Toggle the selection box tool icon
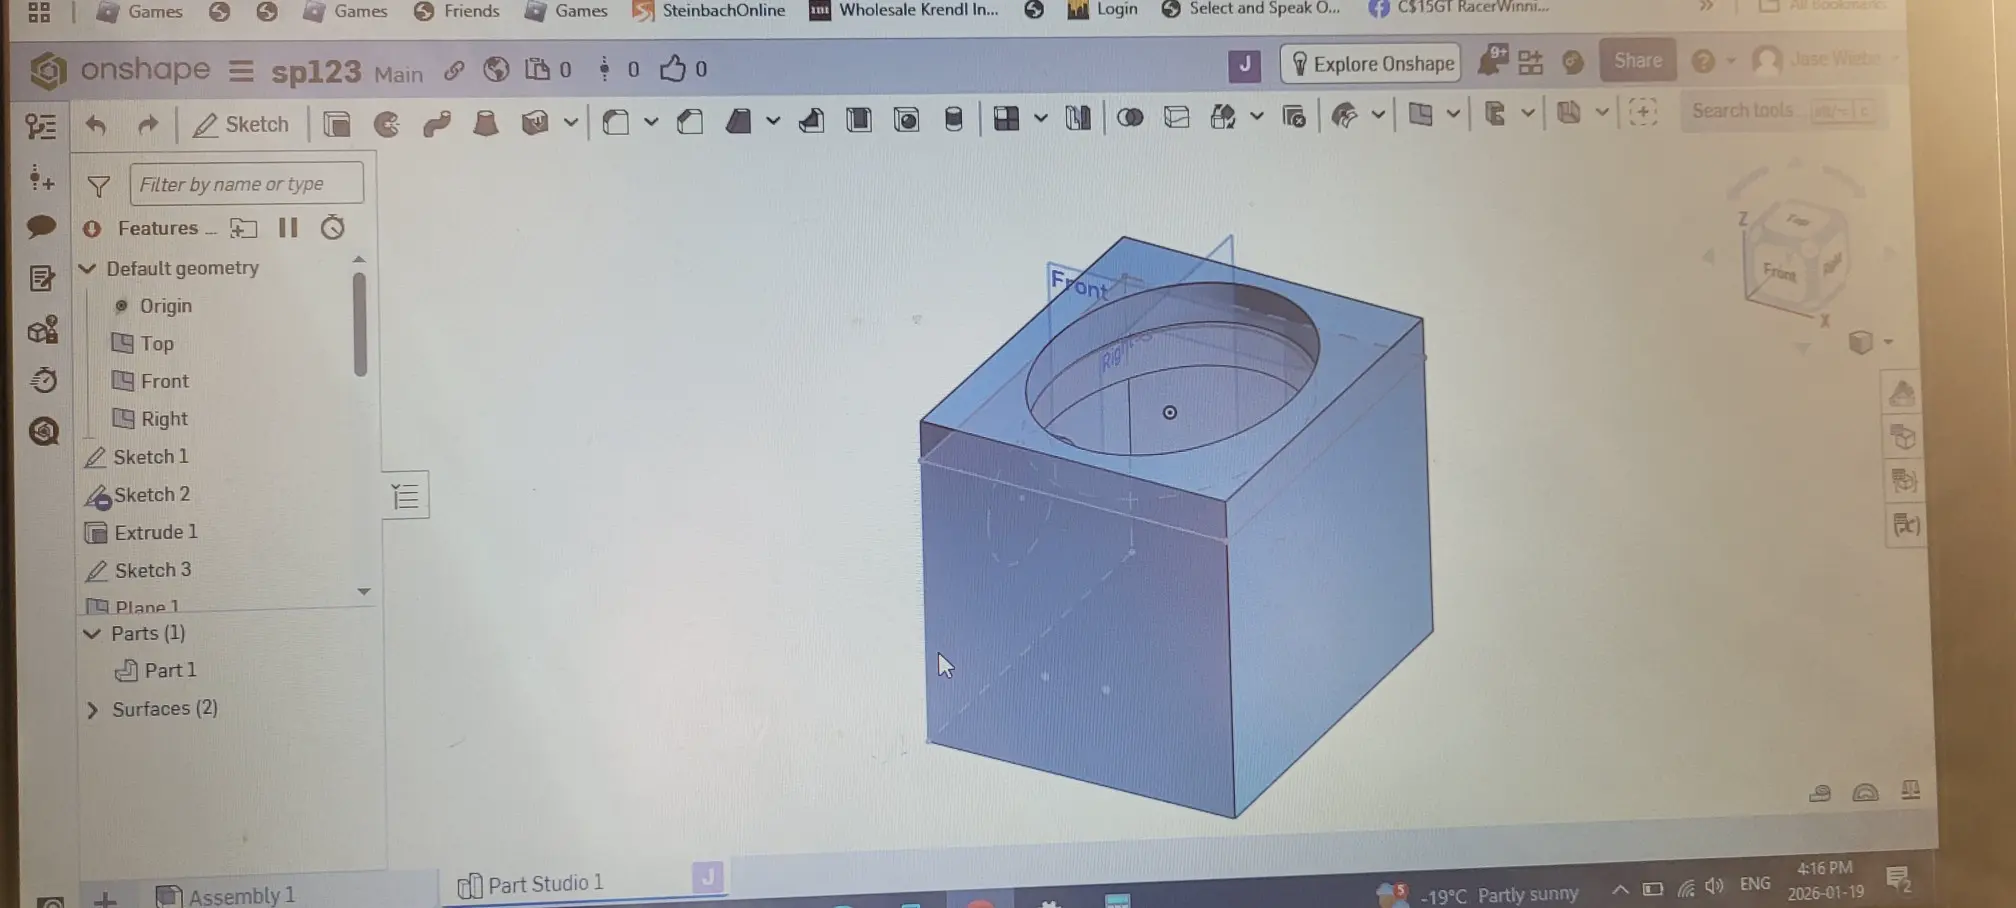 (1643, 111)
